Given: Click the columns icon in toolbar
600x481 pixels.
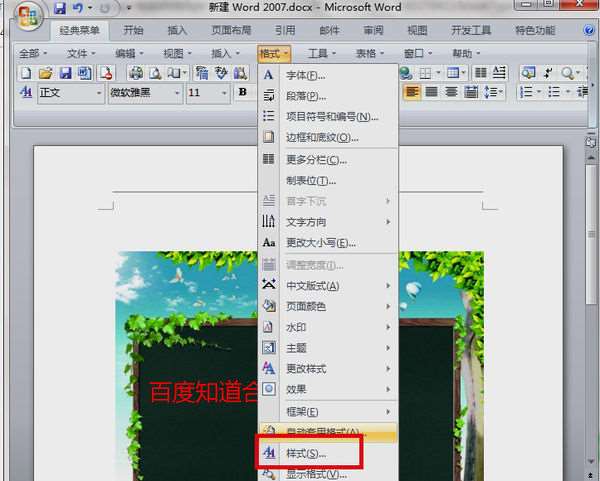Looking at the screenshot, I should 481,73.
